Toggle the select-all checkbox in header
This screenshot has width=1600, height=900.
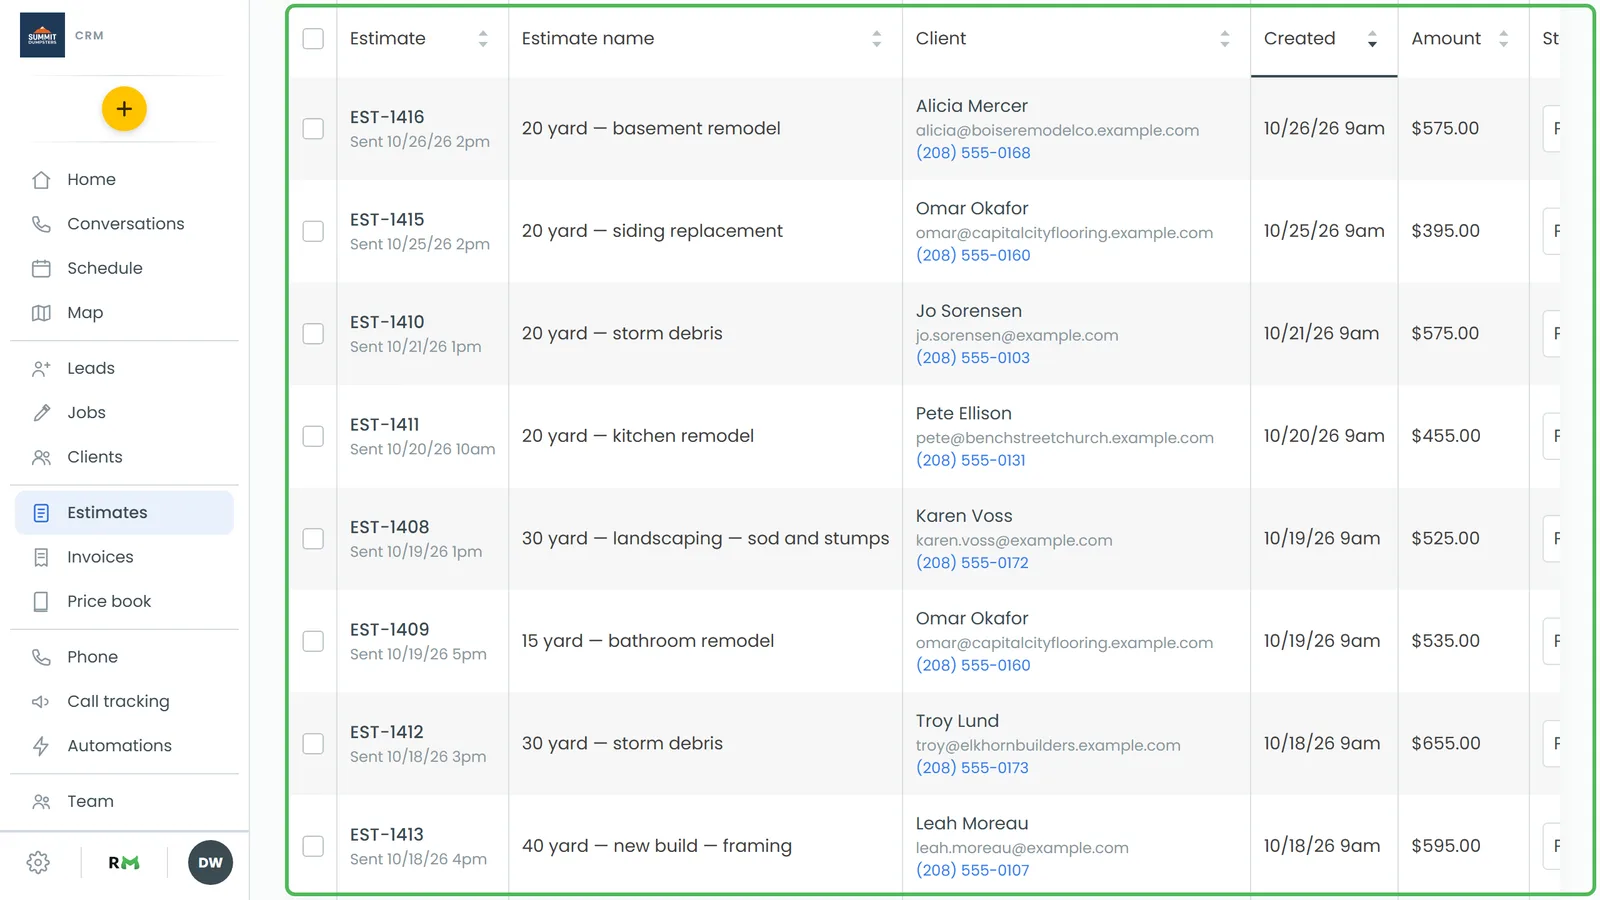(313, 38)
